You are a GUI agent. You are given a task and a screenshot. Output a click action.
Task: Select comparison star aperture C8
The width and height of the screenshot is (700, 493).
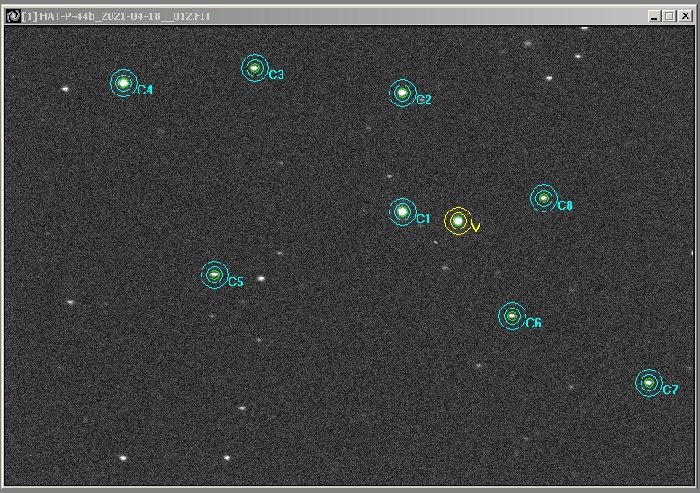pyautogui.click(x=544, y=198)
